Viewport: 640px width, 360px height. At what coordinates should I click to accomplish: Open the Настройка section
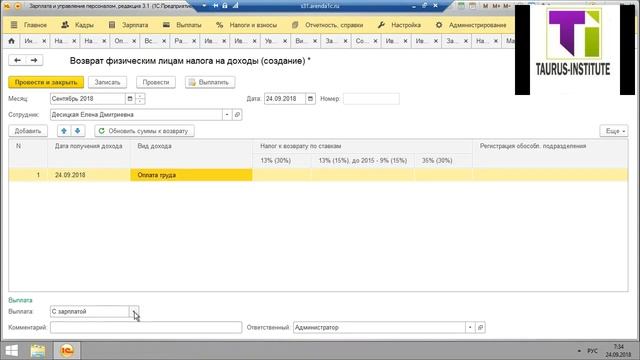(399, 25)
